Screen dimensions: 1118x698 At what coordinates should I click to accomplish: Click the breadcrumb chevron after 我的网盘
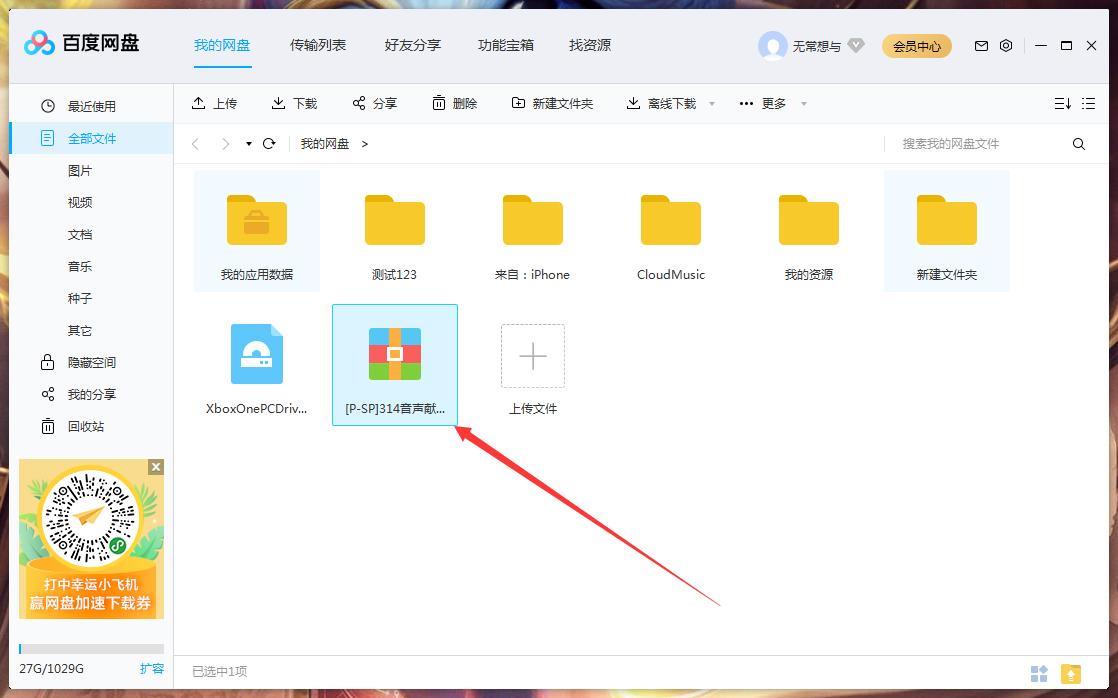point(364,144)
